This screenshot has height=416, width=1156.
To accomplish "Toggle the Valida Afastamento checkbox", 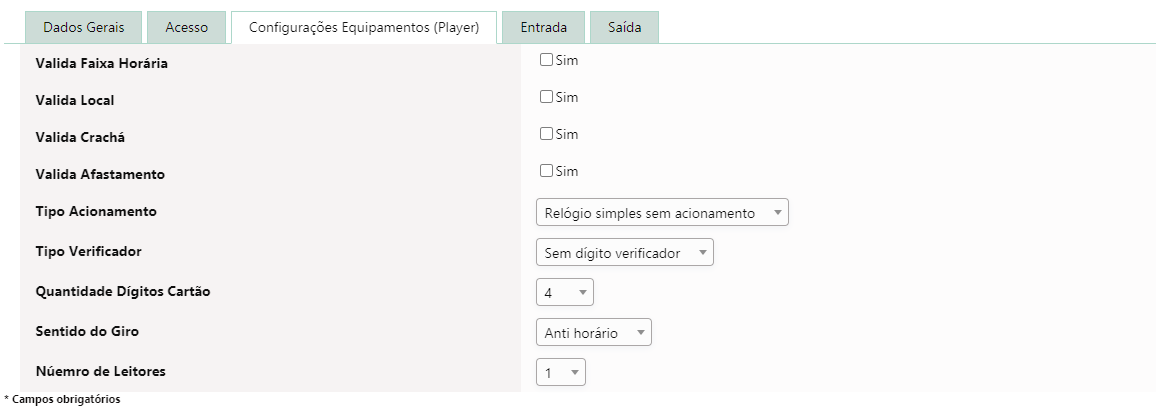I will tap(546, 171).
